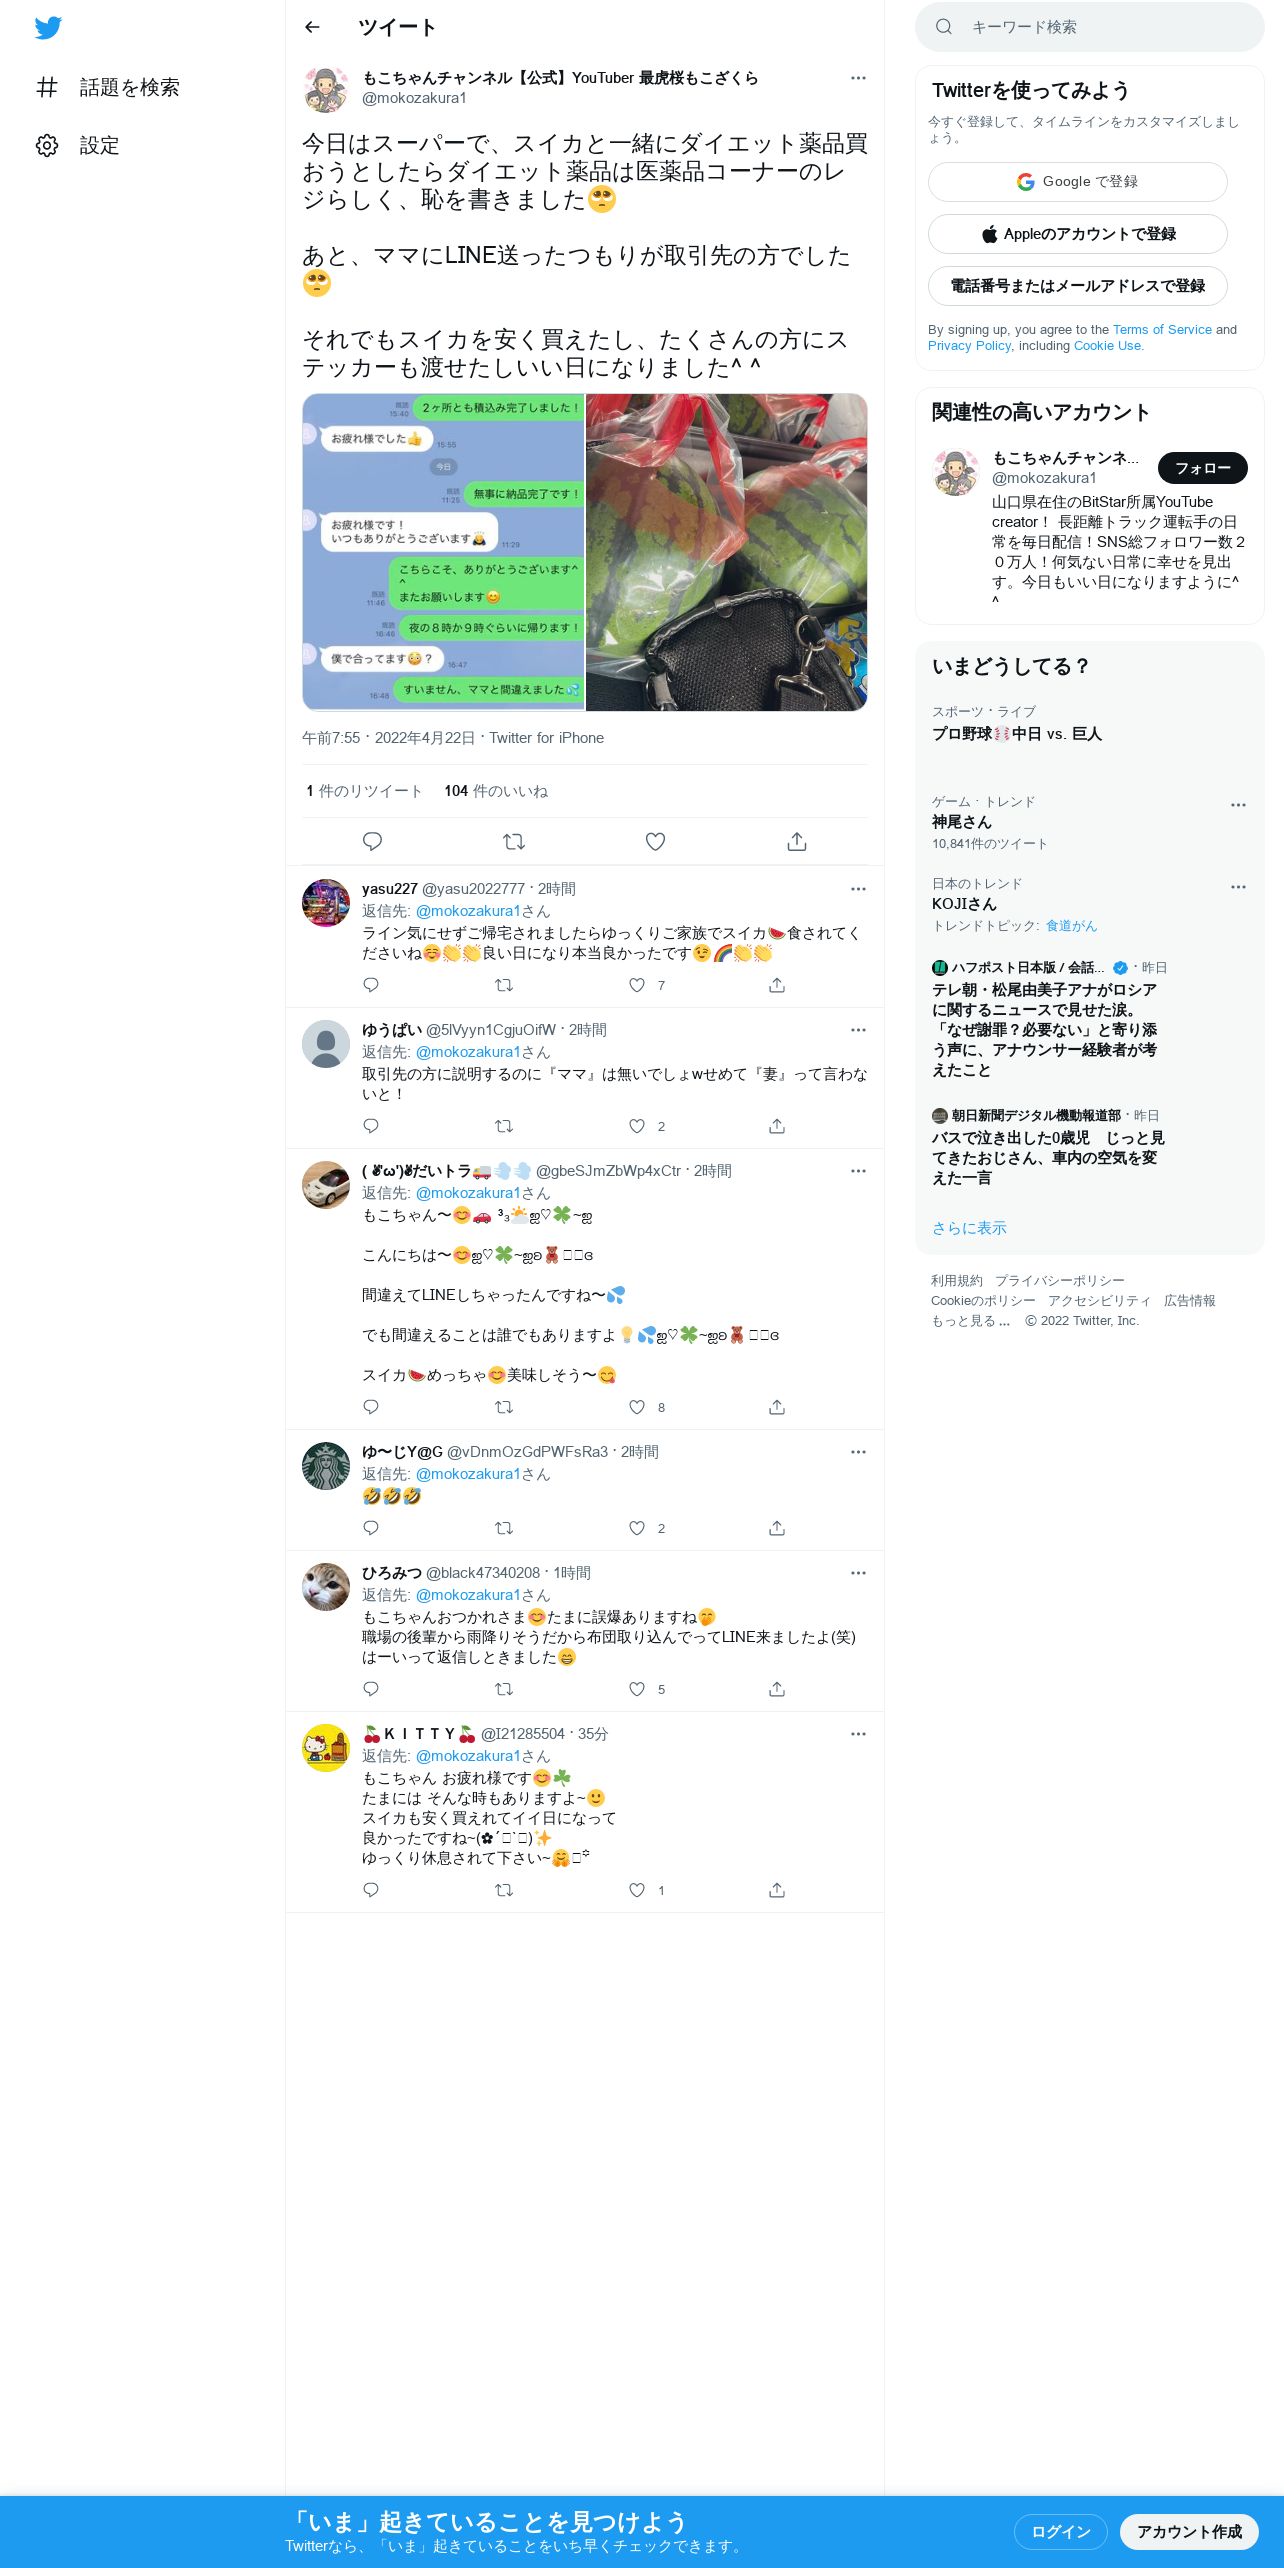Viewport: 1284px width, 2568px height.
Task: Go back with the arrow icon
Action: [x=312, y=27]
